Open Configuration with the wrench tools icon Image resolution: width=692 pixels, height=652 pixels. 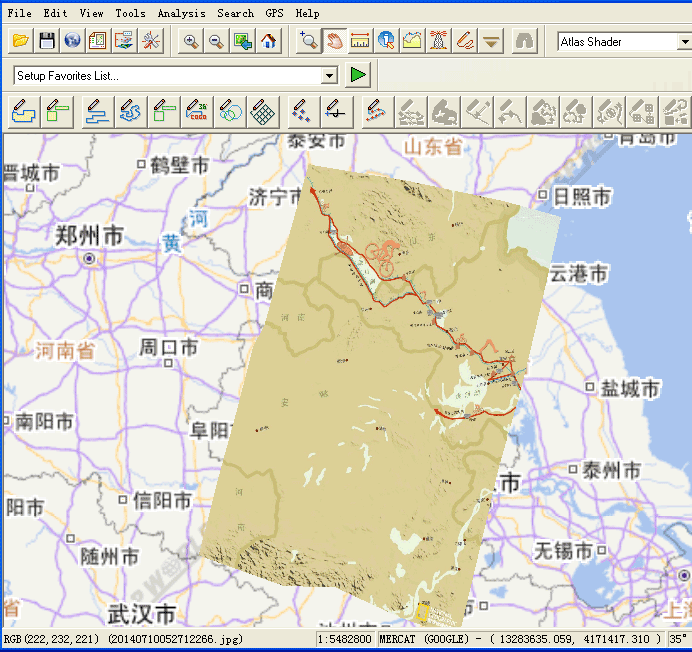point(150,41)
